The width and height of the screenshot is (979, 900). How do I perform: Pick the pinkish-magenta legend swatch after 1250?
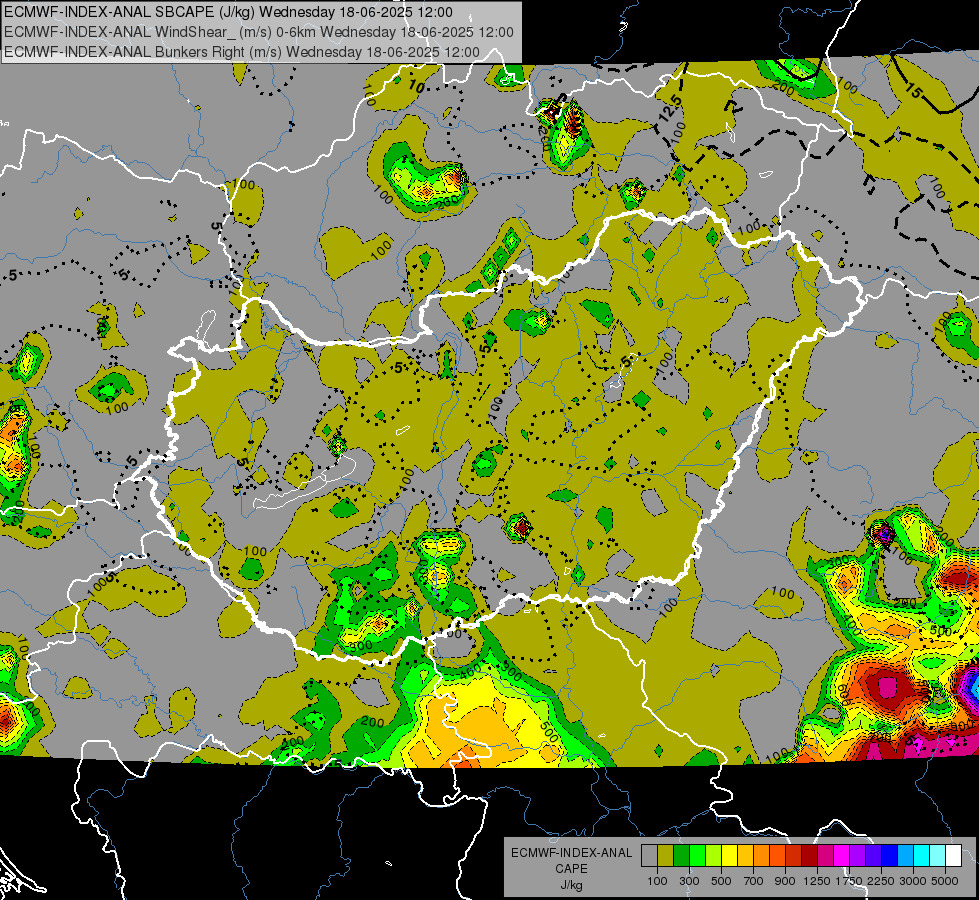coord(825,855)
